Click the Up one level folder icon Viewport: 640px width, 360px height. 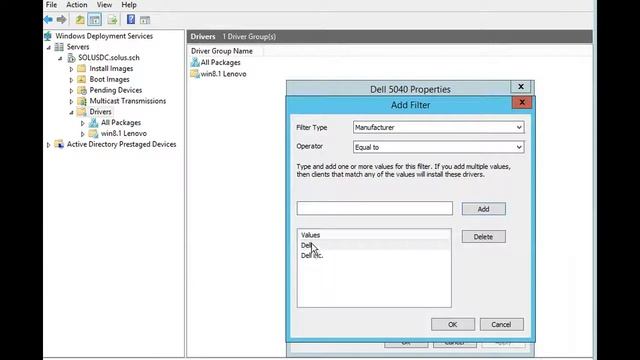pos(80,19)
